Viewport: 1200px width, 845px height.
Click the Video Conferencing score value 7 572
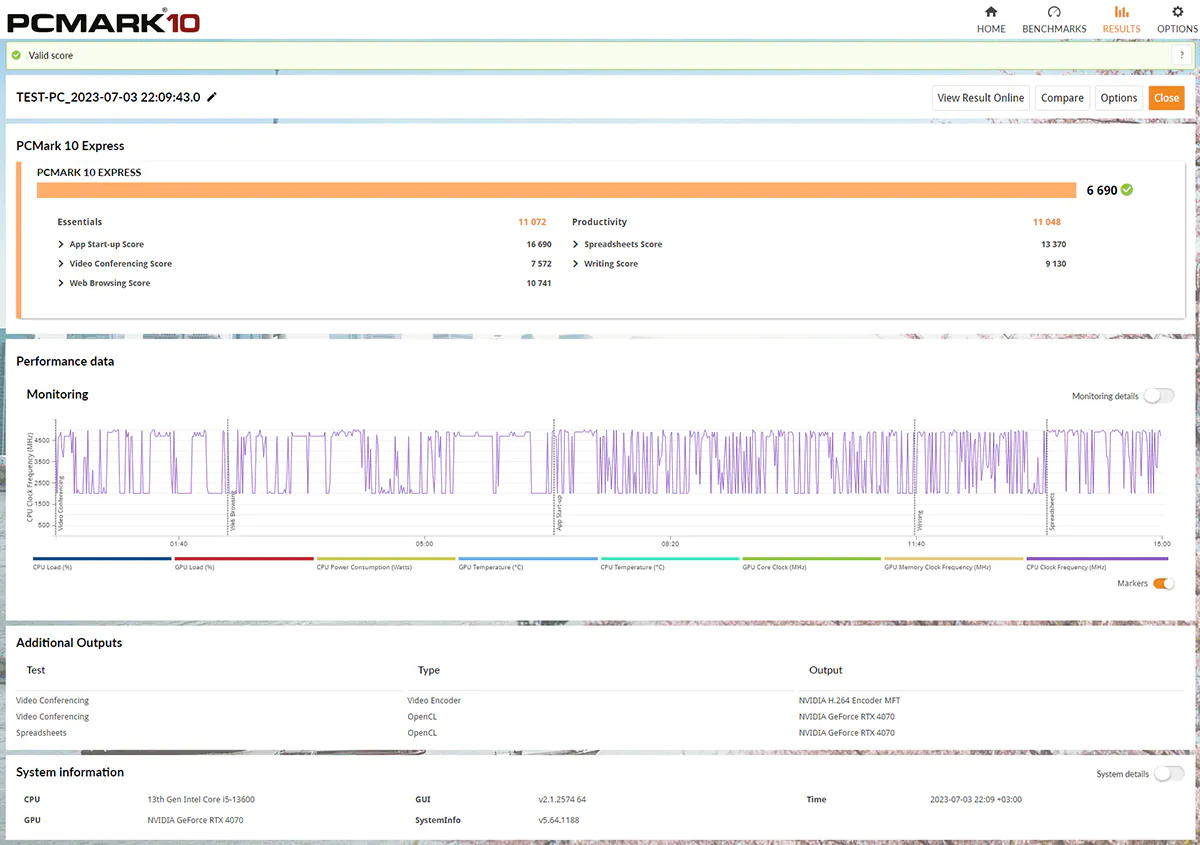point(541,264)
